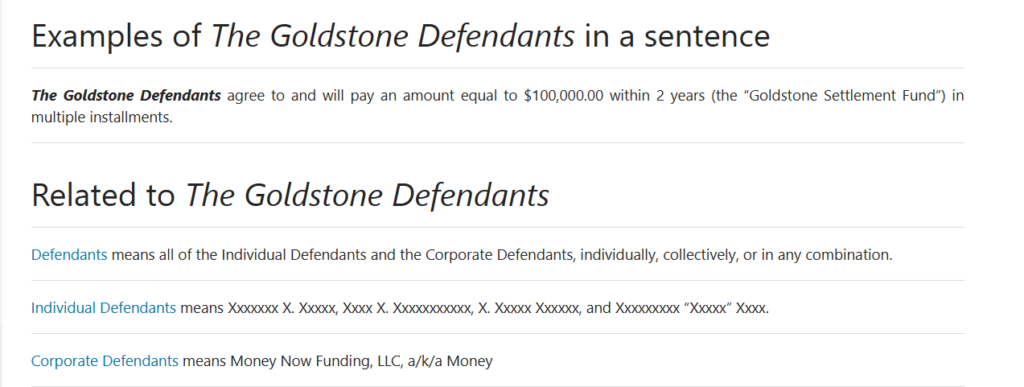
Task: Click italic 'The Goldstone Defendants' in Related heading
Action: point(367,194)
